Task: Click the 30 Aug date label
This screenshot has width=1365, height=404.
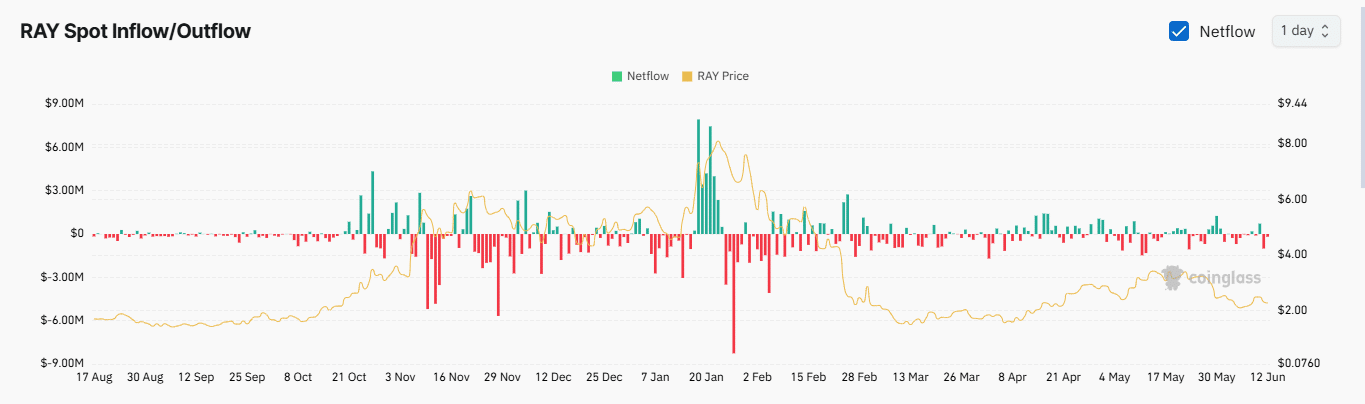Action: coord(145,378)
